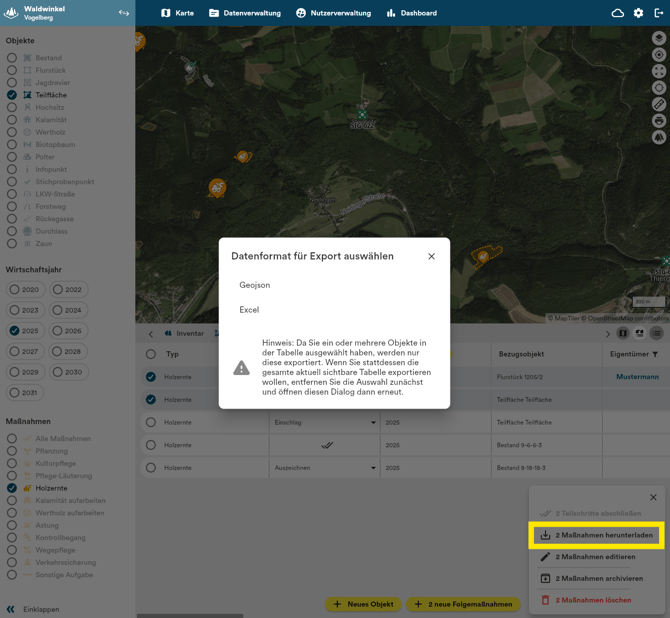Open the cloud sync icon

click(x=617, y=13)
